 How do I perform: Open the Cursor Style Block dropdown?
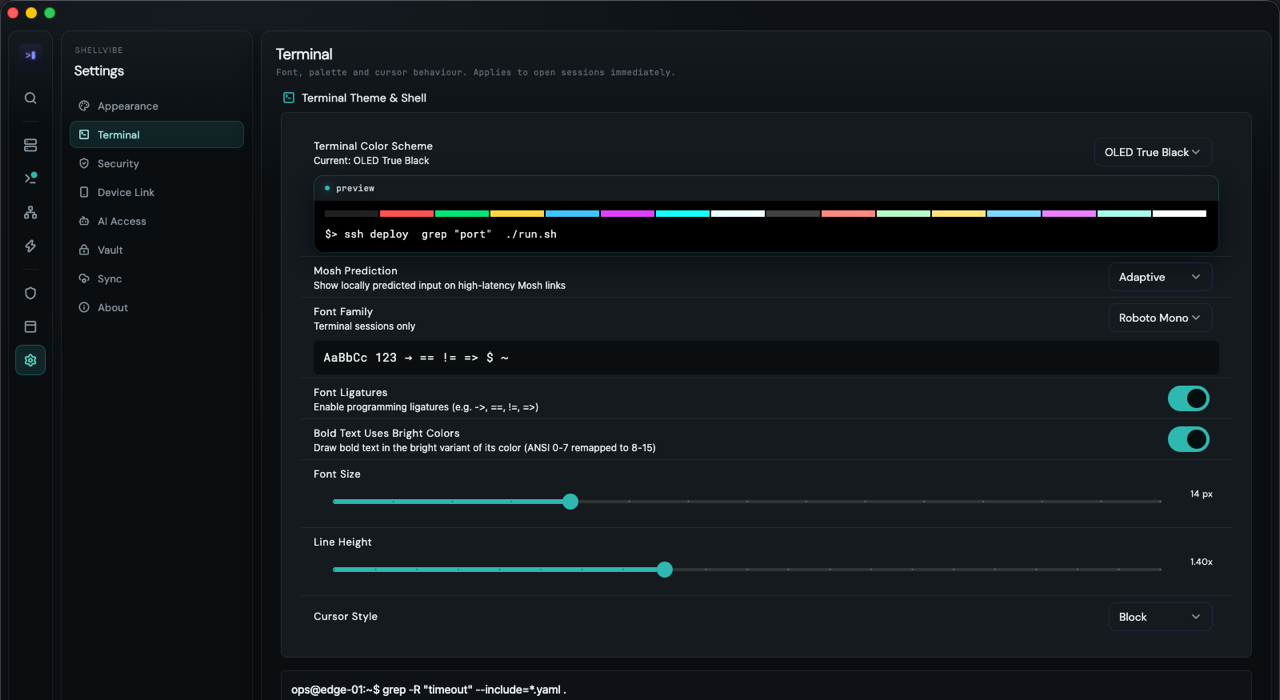point(1160,617)
